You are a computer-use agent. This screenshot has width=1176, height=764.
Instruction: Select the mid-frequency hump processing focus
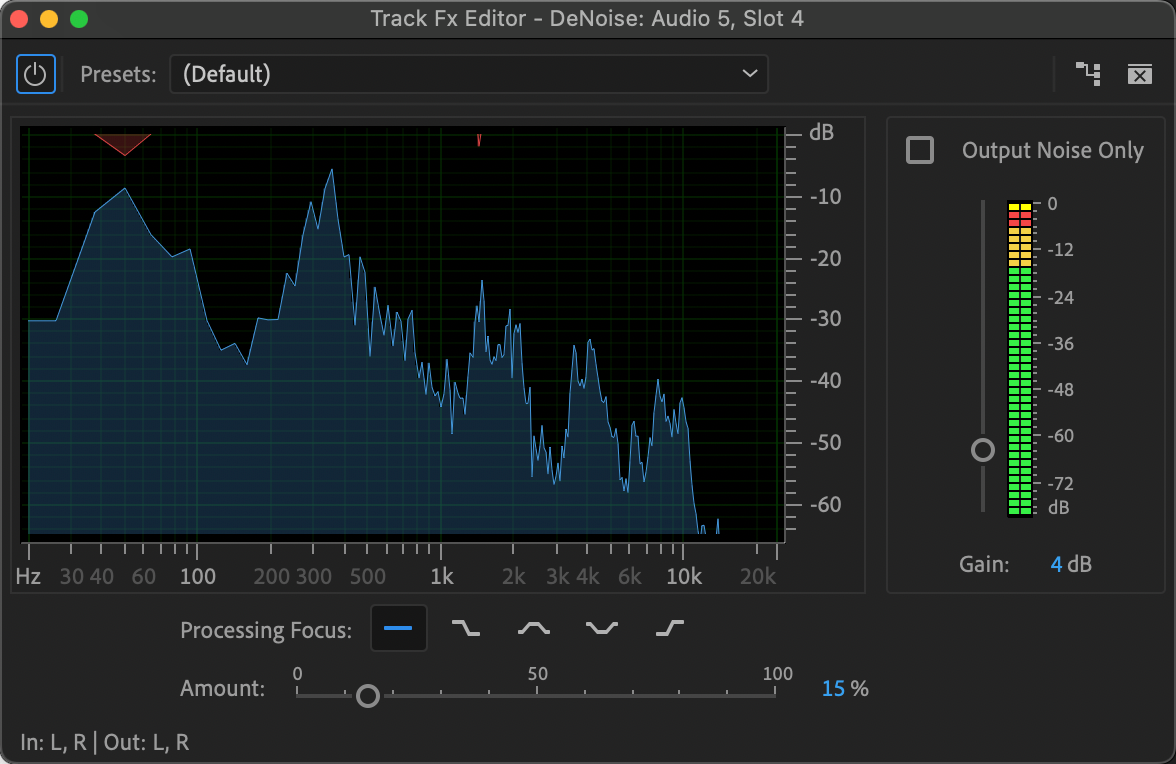point(534,628)
